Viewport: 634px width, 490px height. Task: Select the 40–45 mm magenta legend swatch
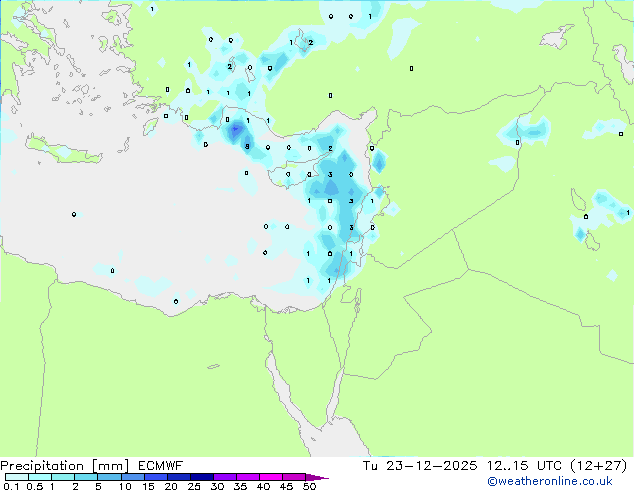(271, 477)
